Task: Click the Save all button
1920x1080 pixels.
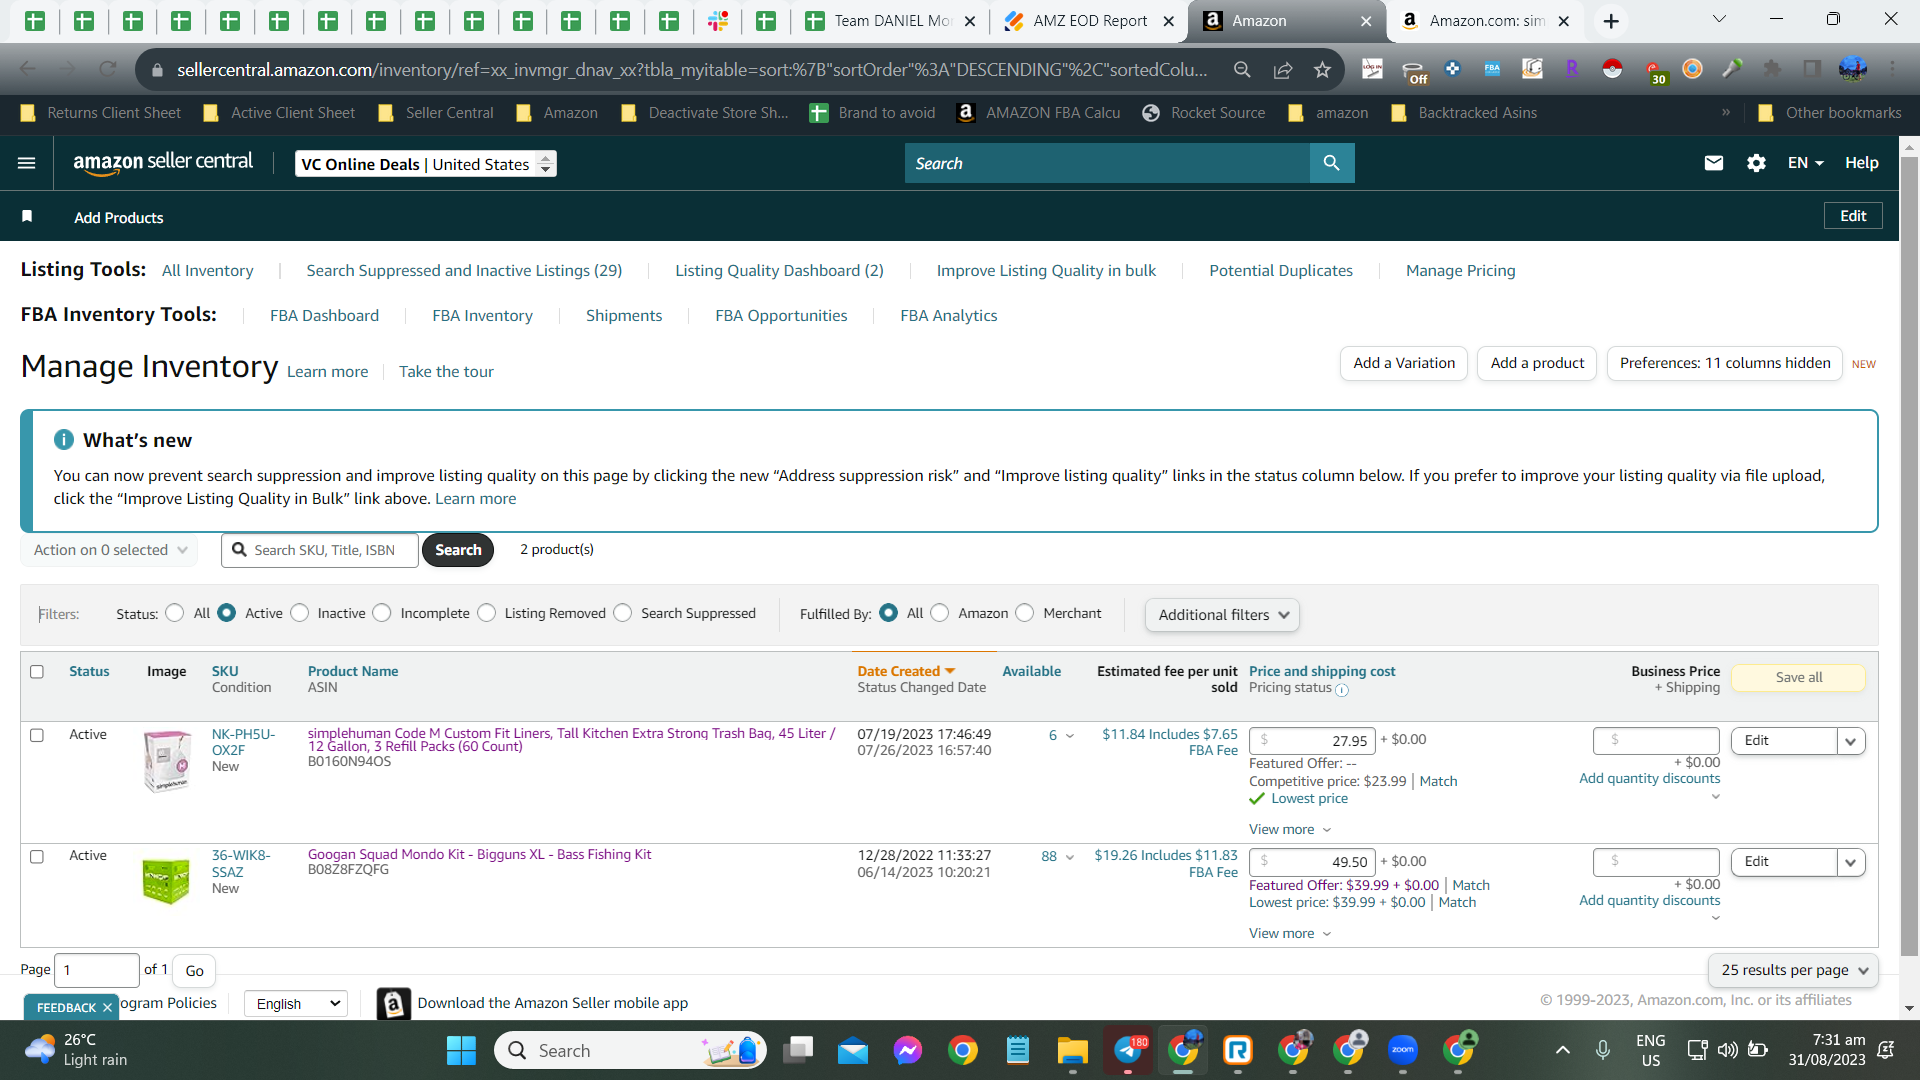Action: [x=1798, y=677]
